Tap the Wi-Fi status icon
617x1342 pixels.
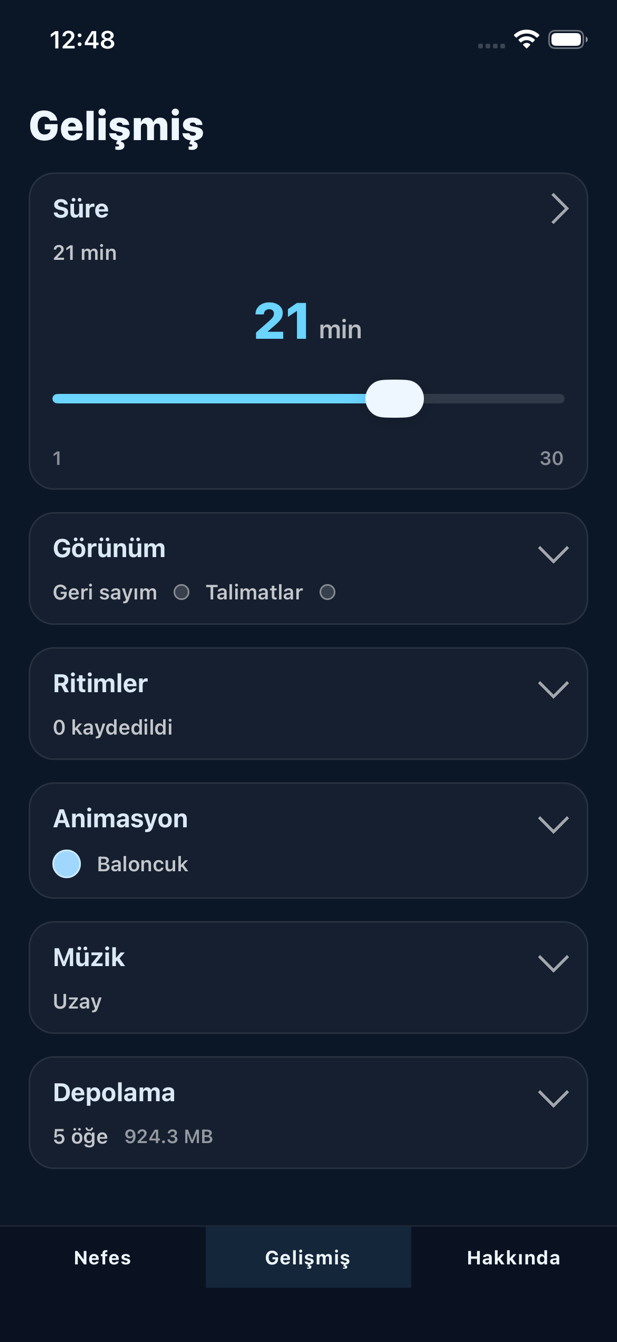[x=524, y=41]
